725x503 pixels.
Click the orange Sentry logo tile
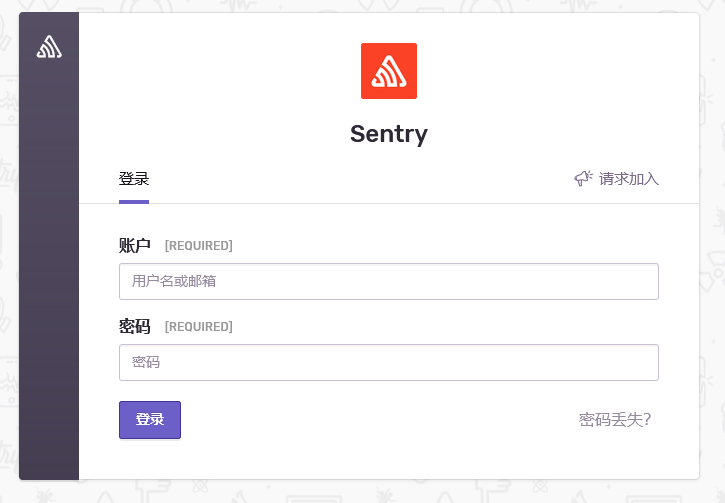click(x=389, y=71)
